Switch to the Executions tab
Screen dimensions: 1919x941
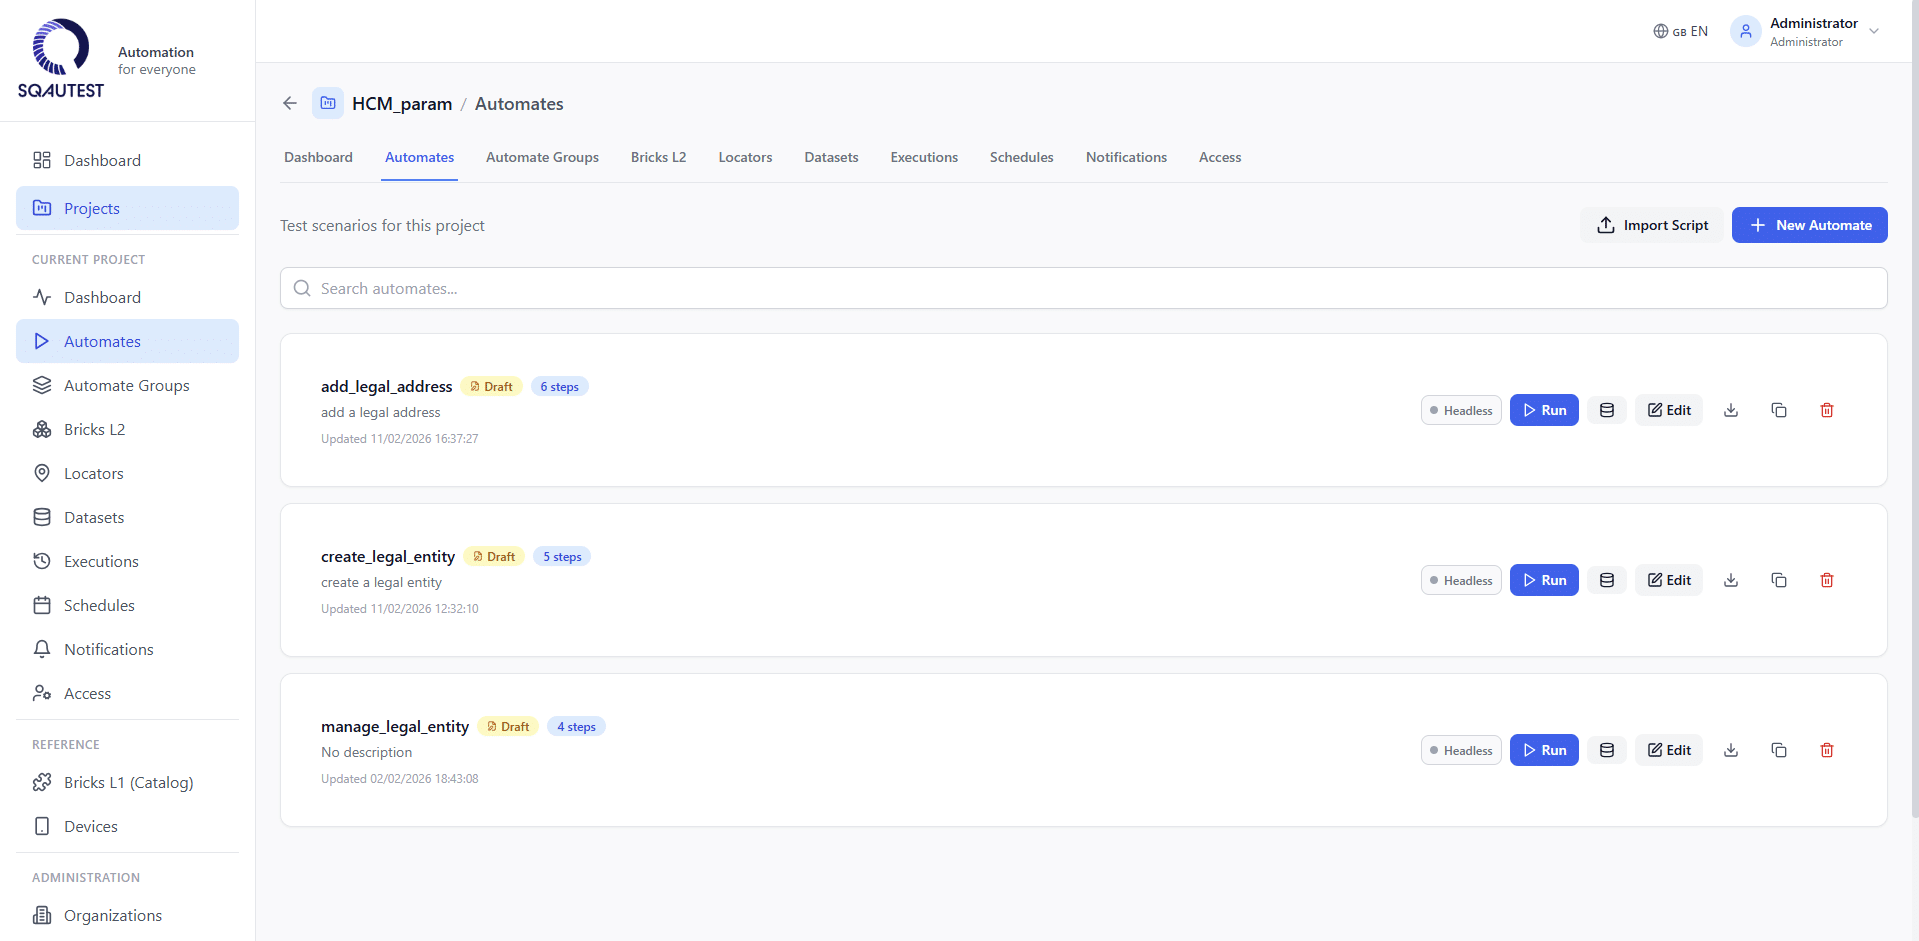(923, 157)
